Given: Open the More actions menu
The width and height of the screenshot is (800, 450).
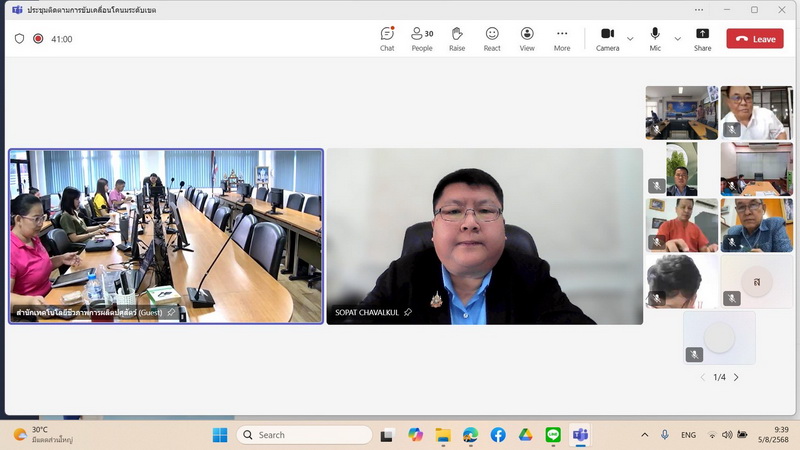Looking at the screenshot, I should point(562,38).
